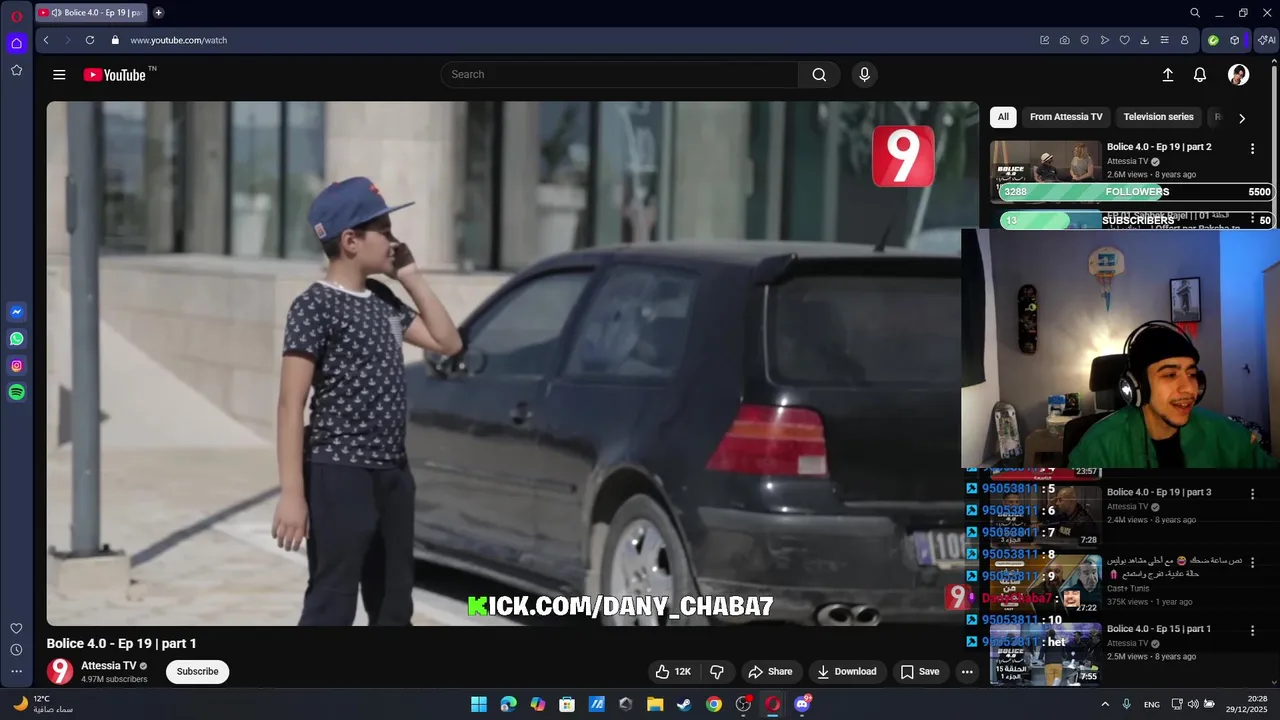Viewport: 1280px width, 720px height.
Task: Show more filter chips with arrow
Action: 1242,118
